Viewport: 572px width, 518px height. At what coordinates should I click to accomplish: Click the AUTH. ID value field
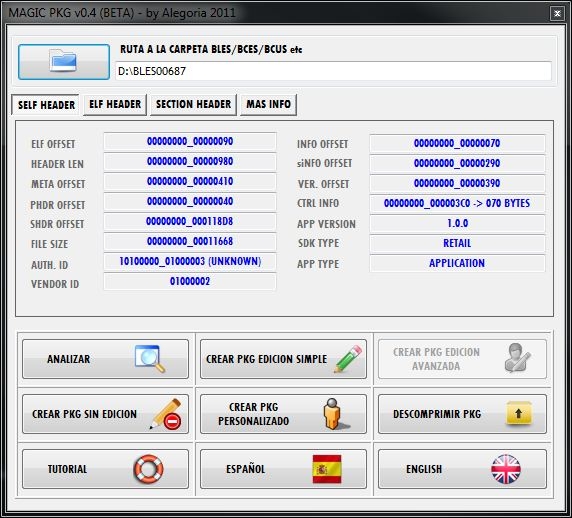coord(190,262)
